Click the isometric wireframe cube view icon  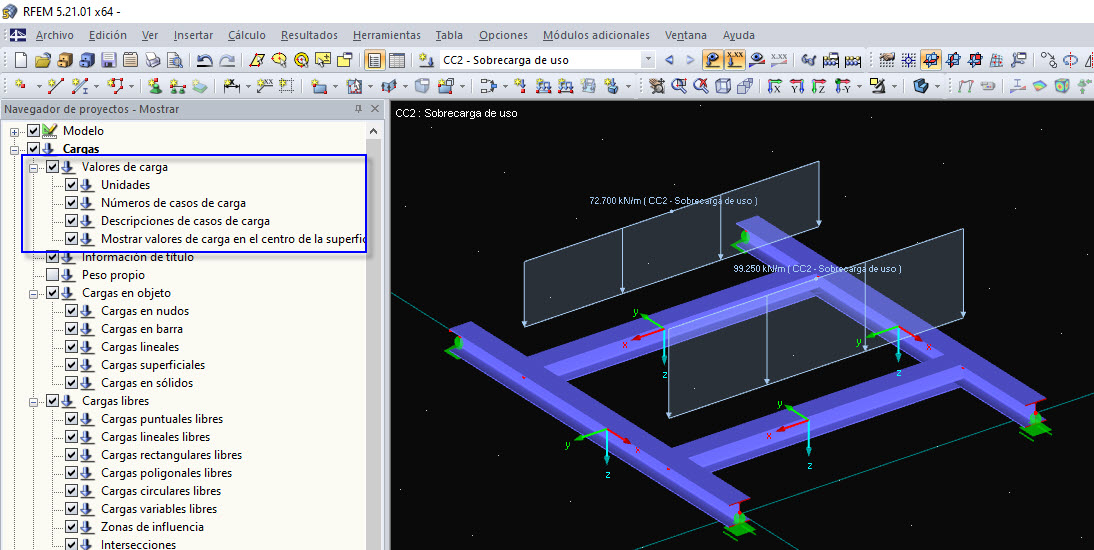click(723, 86)
